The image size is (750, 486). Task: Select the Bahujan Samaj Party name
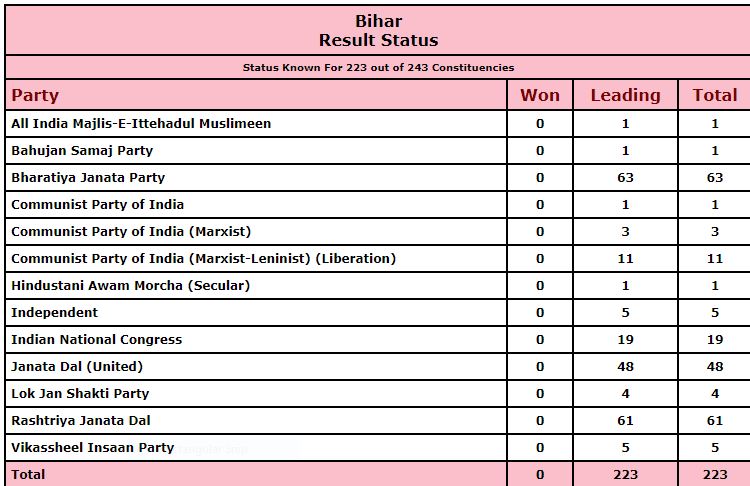tap(82, 151)
